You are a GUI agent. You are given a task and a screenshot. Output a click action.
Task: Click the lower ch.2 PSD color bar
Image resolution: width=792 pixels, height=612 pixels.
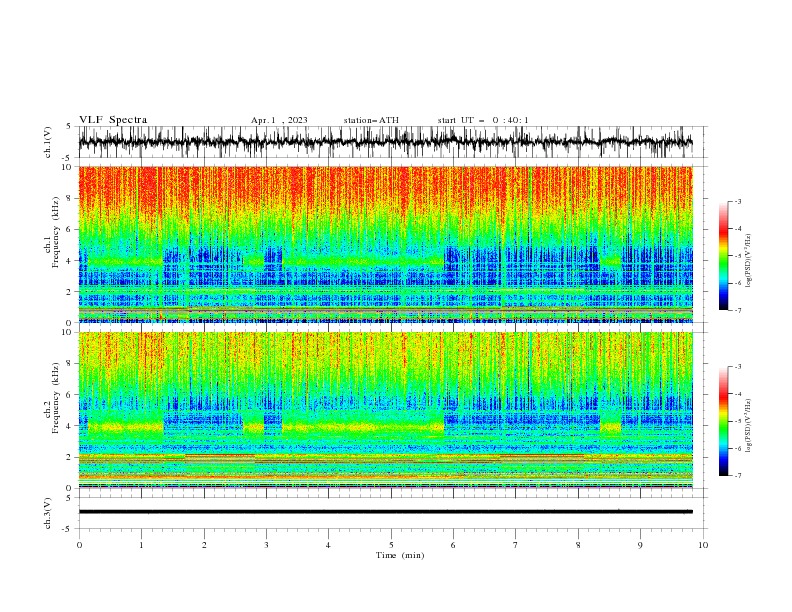[x=723, y=421]
